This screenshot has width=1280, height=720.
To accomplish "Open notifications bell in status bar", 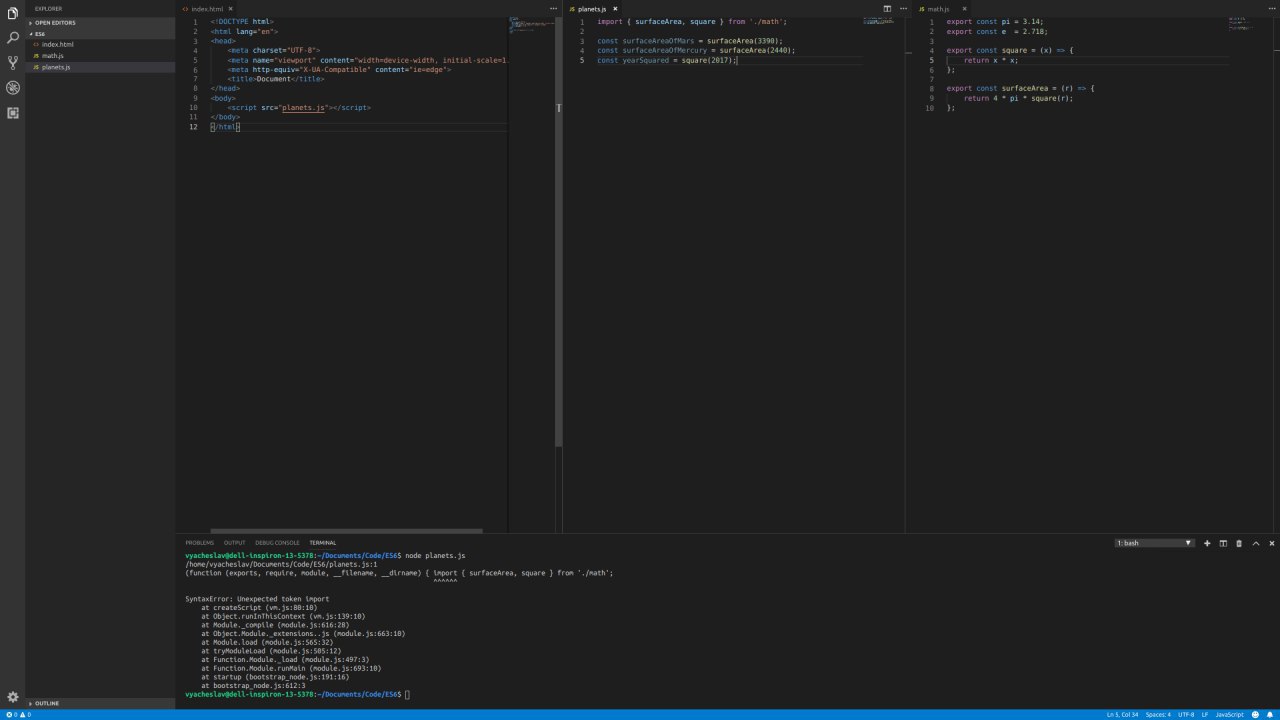I will 1271,714.
